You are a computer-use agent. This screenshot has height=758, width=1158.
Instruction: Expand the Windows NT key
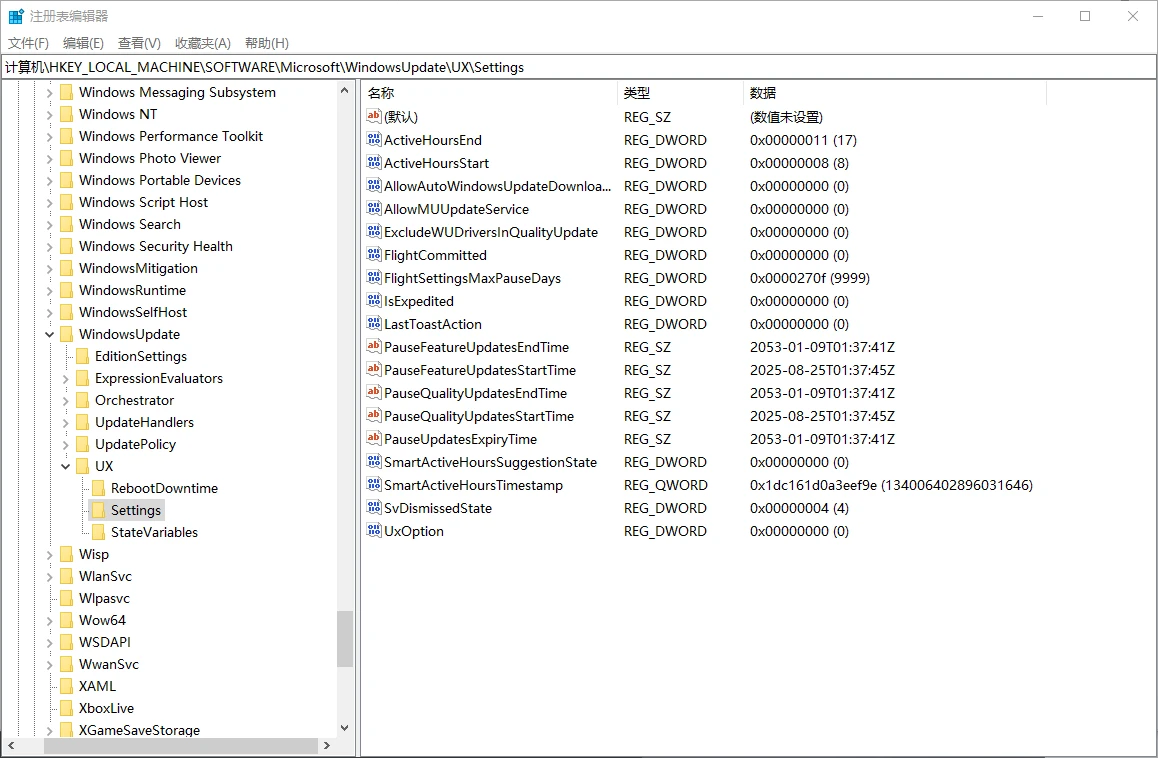tap(49, 115)
